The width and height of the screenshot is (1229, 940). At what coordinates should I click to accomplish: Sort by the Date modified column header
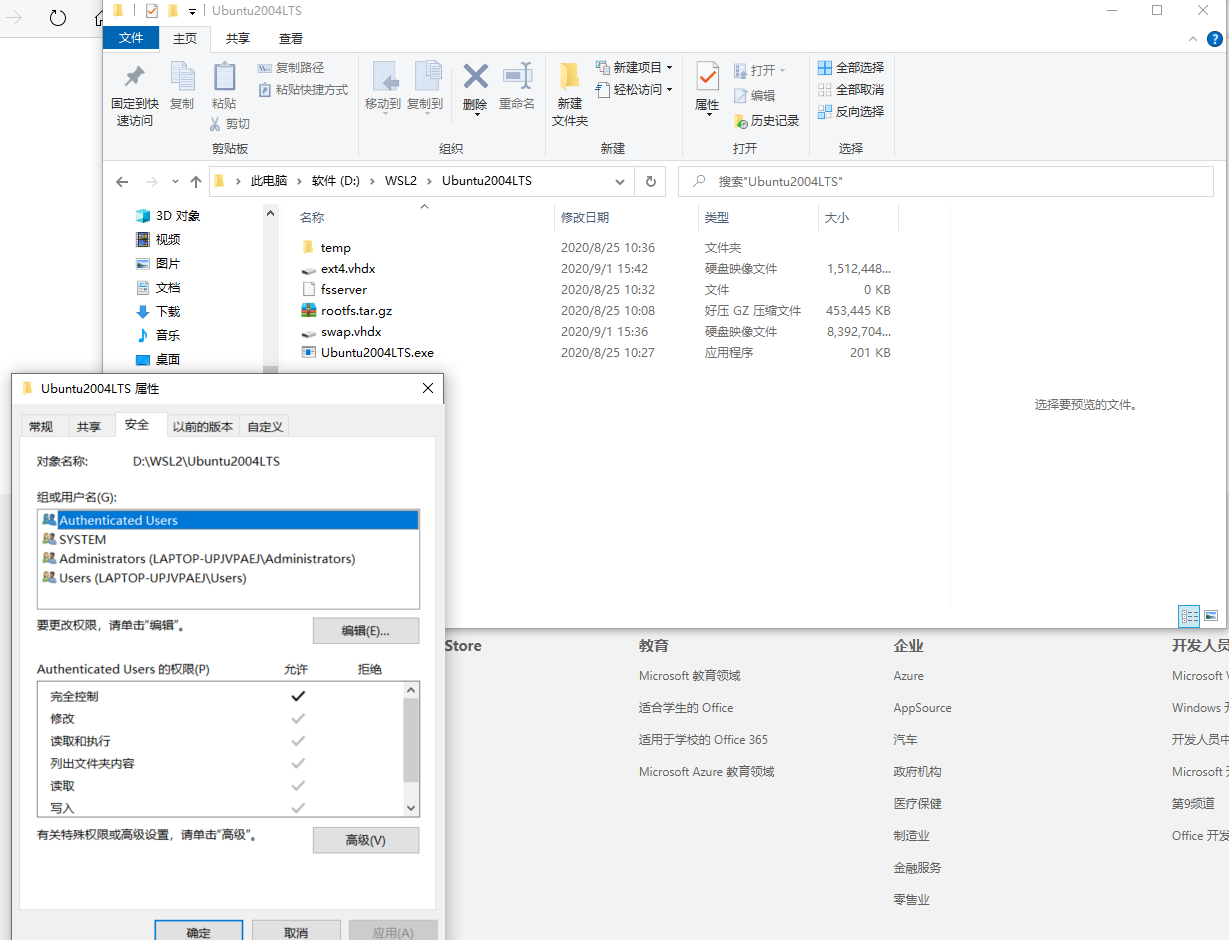coord(626,217)
